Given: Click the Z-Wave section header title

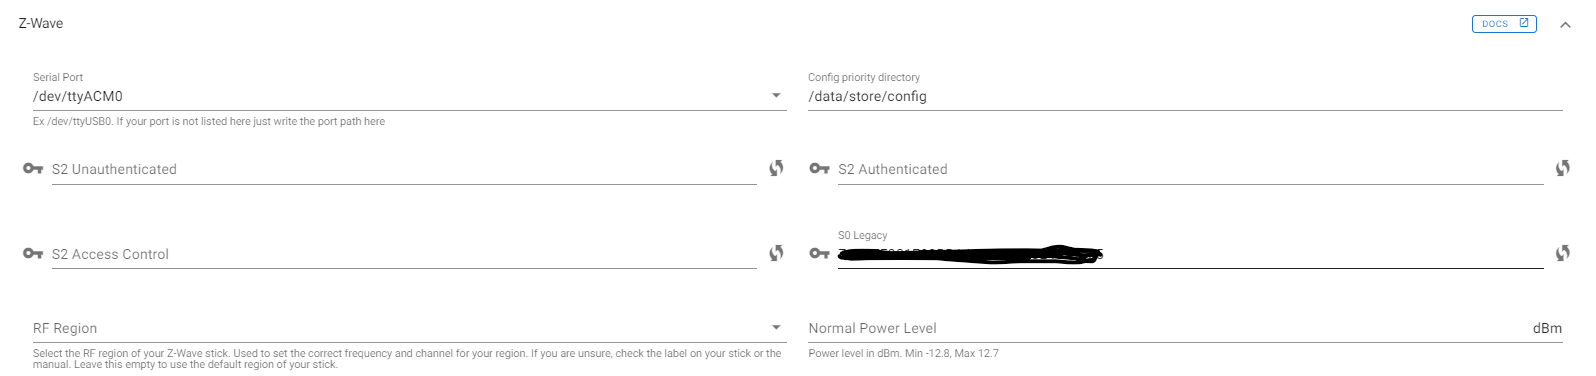Looking at the screenshot, I should click(41, 23).
